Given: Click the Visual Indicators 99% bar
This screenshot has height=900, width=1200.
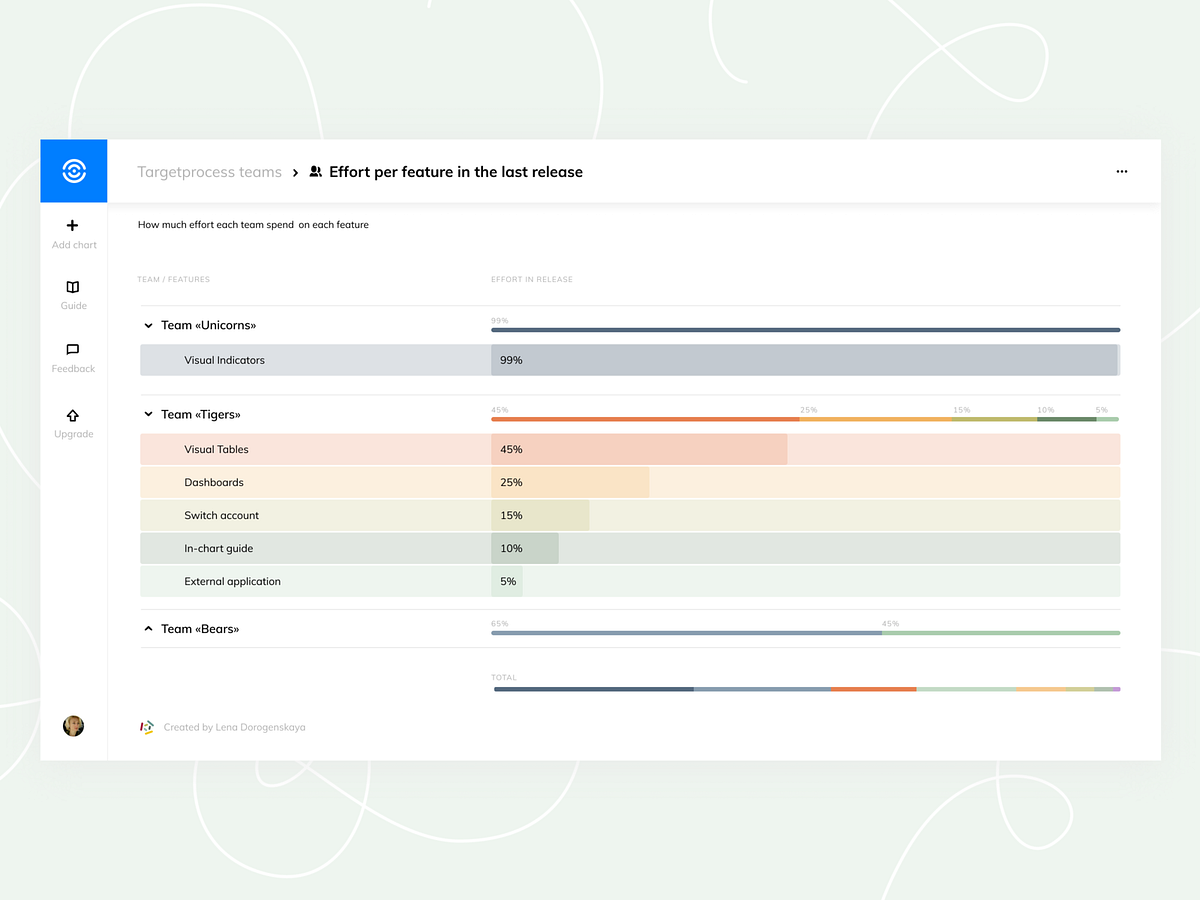Looking at the screenshot, I should tap(803, 360).
